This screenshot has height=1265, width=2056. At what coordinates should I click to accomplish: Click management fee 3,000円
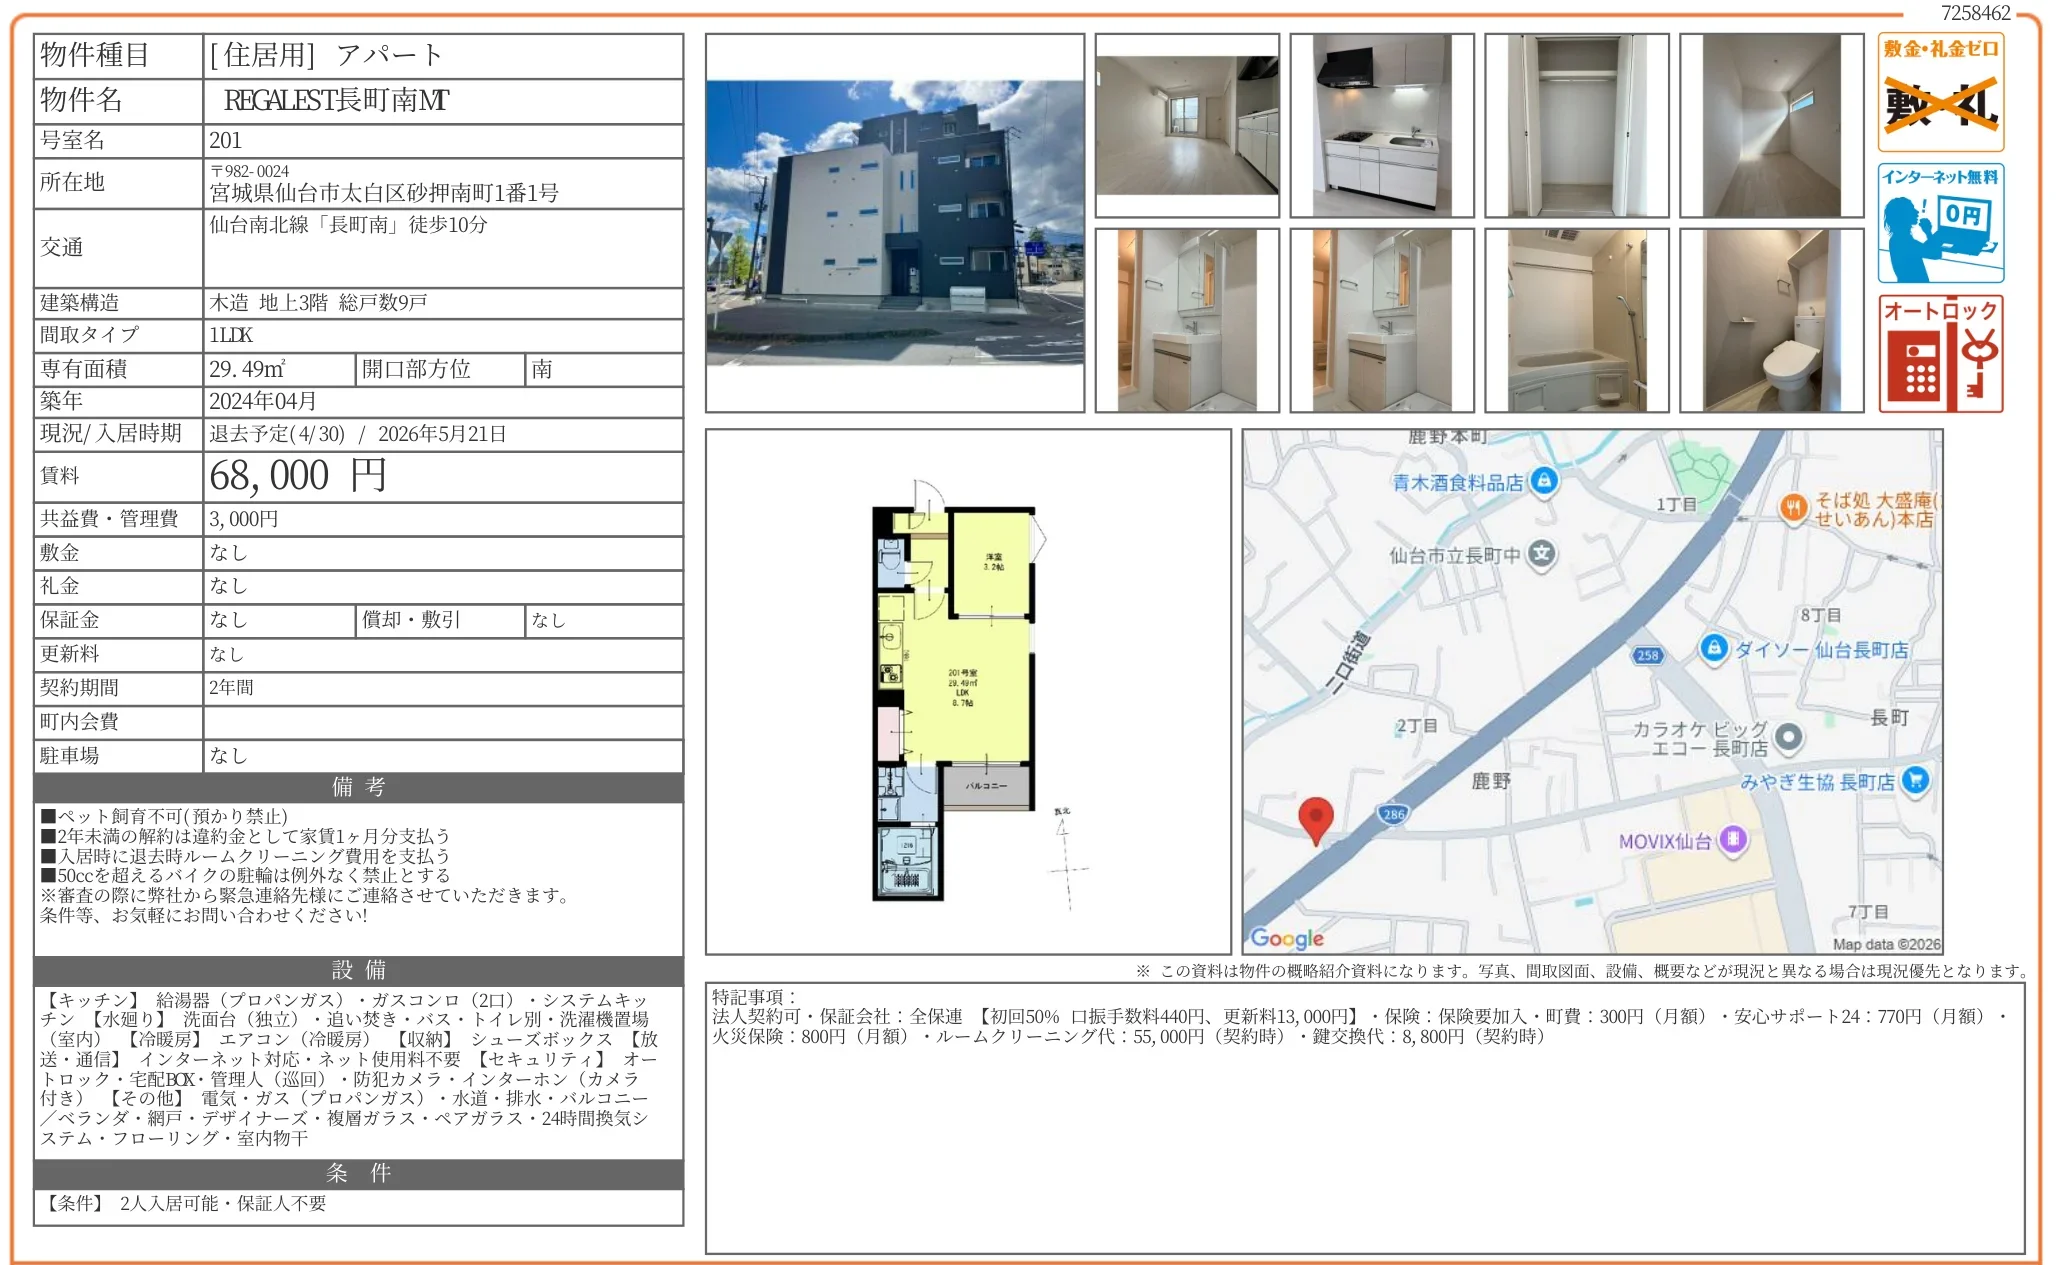pos(244,519)
